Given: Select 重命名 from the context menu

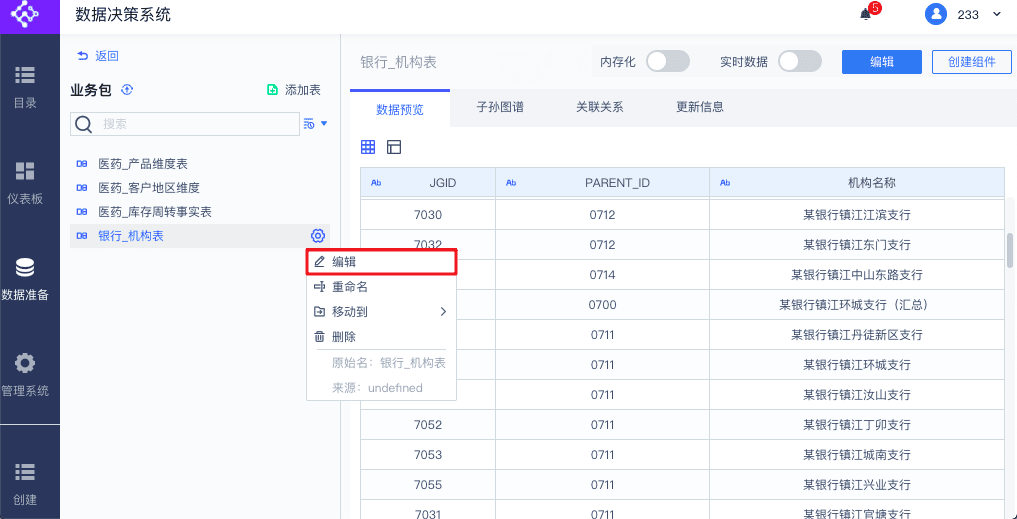Looking at the screenshot, I should (x=350, y=287).
